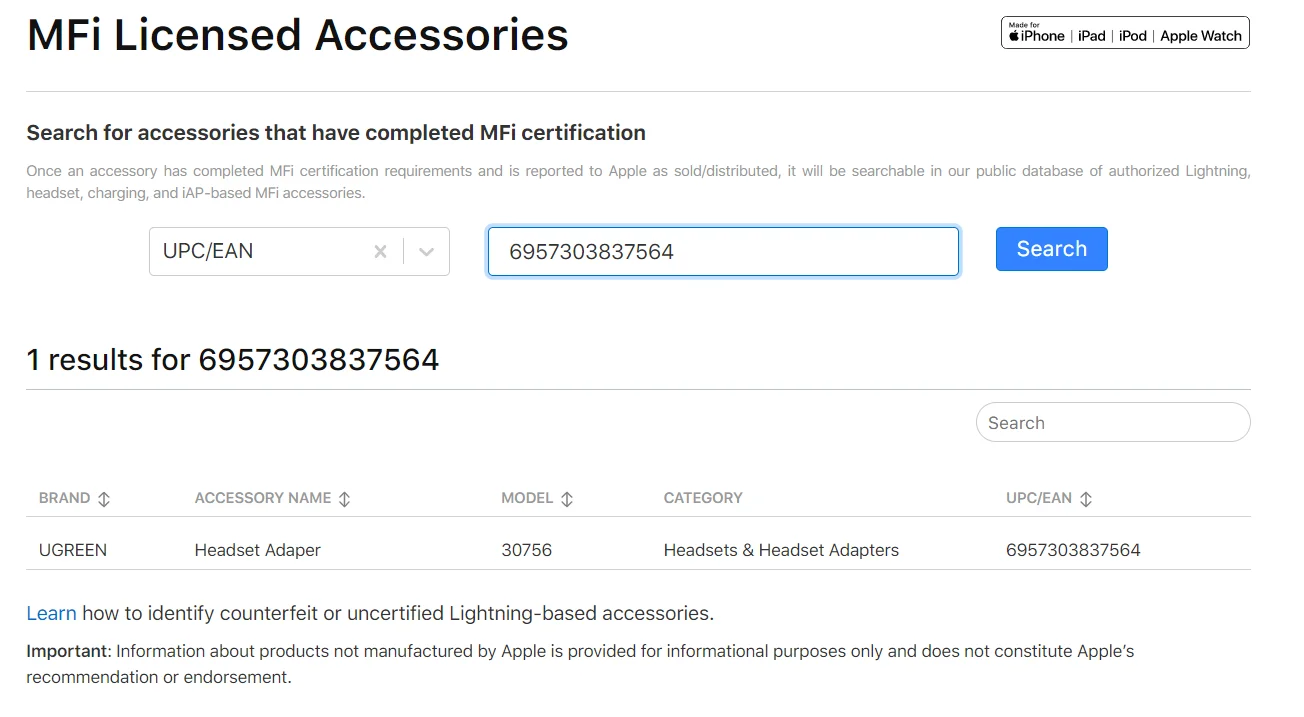Viewport: 1304px width, 717px height.
Task: Click the ACCESSORY NAME column header
Action: [x=262, y=498]
